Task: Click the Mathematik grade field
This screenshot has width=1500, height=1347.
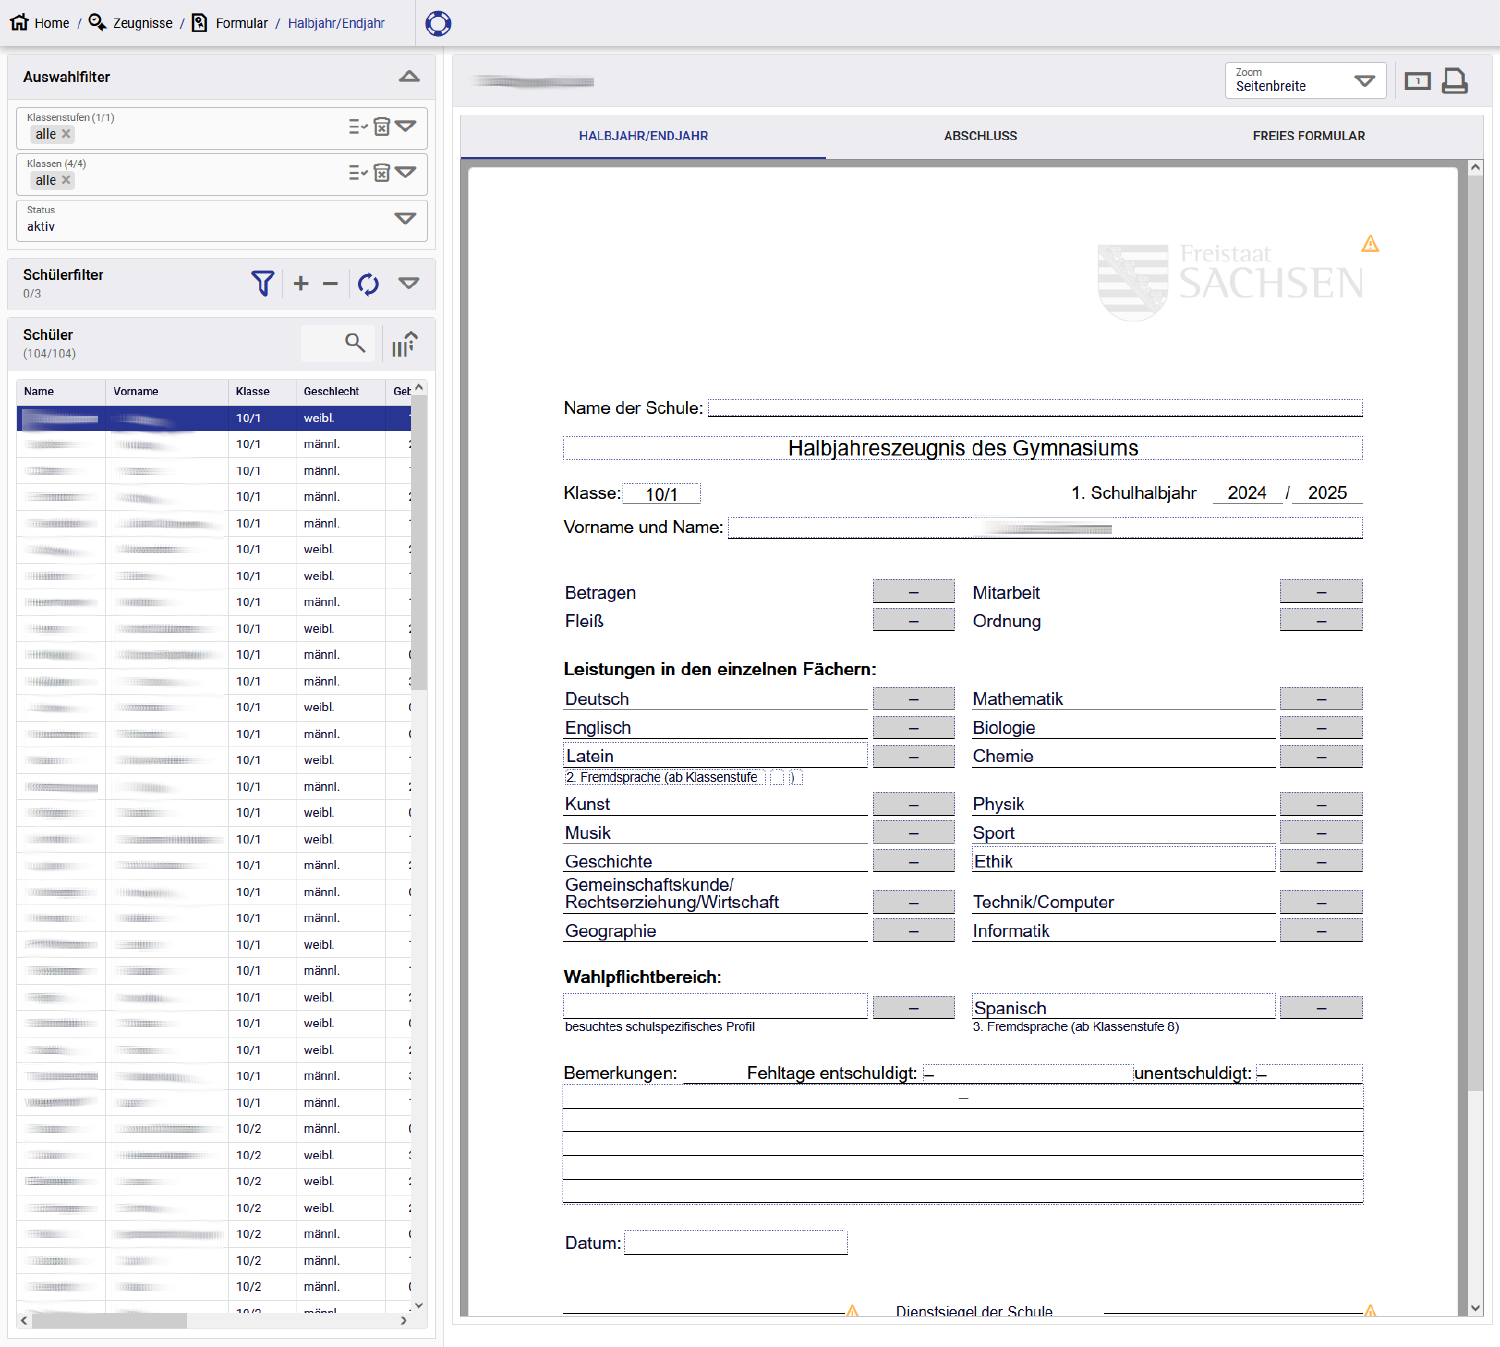Action: point(1321,699)
